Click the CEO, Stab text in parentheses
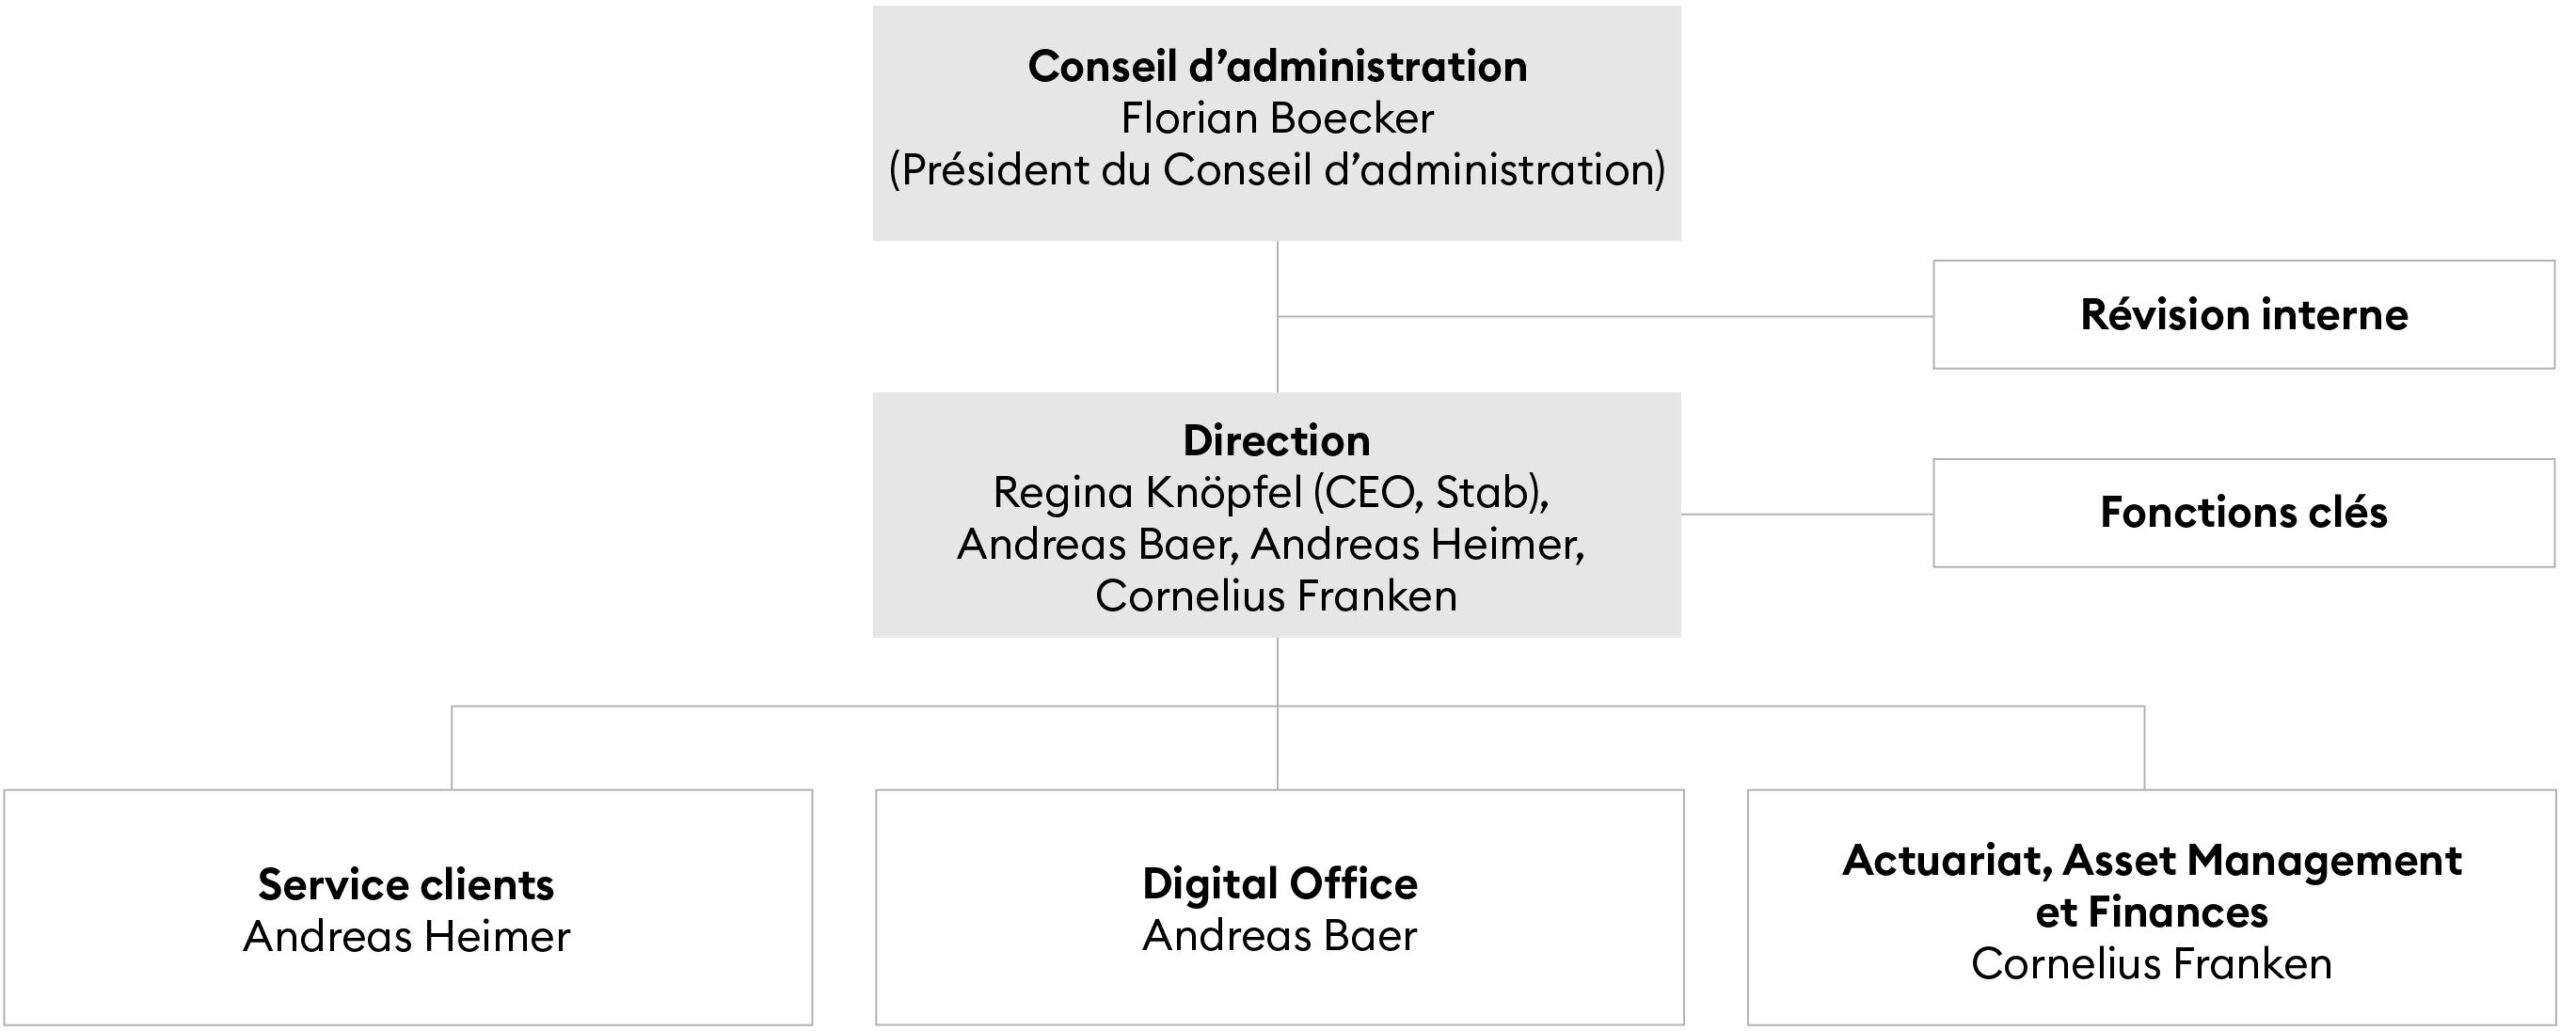Viewport: 2560px width, 1031px height. point(1432,493)
